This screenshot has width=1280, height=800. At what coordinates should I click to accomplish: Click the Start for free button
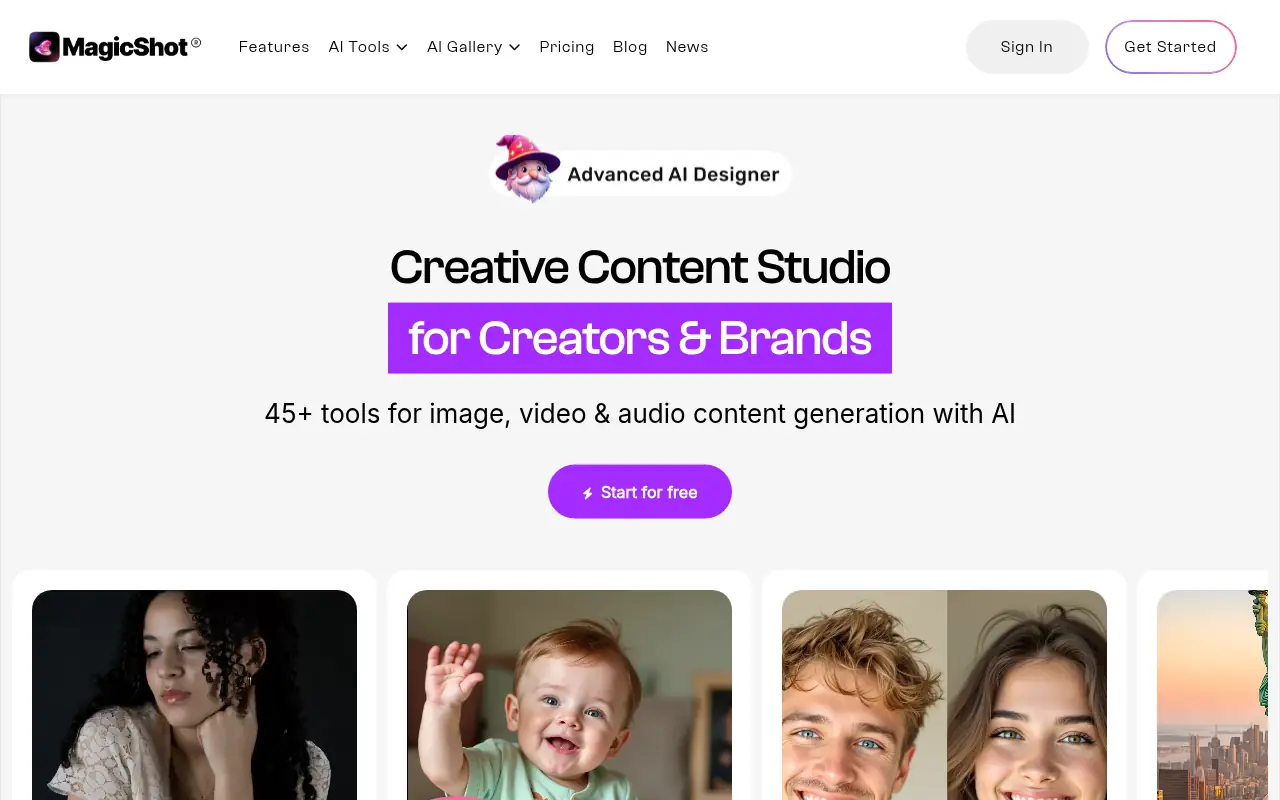pyautogui.click(x=640, y=492)
